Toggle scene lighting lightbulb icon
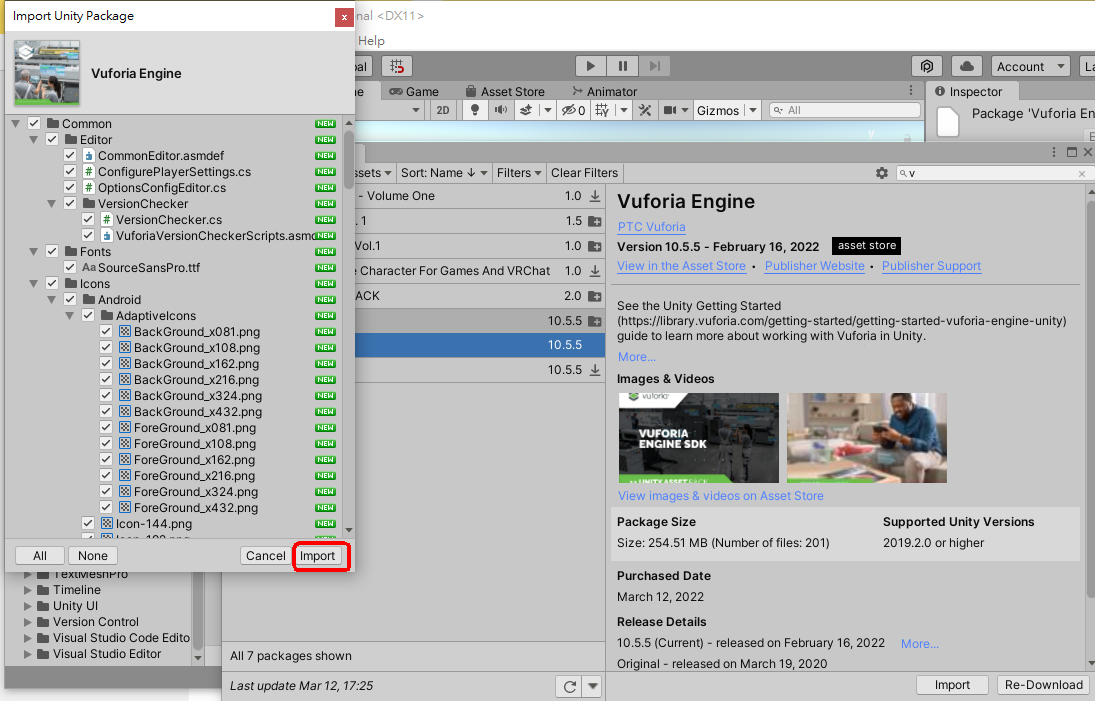 pos(475,110)
